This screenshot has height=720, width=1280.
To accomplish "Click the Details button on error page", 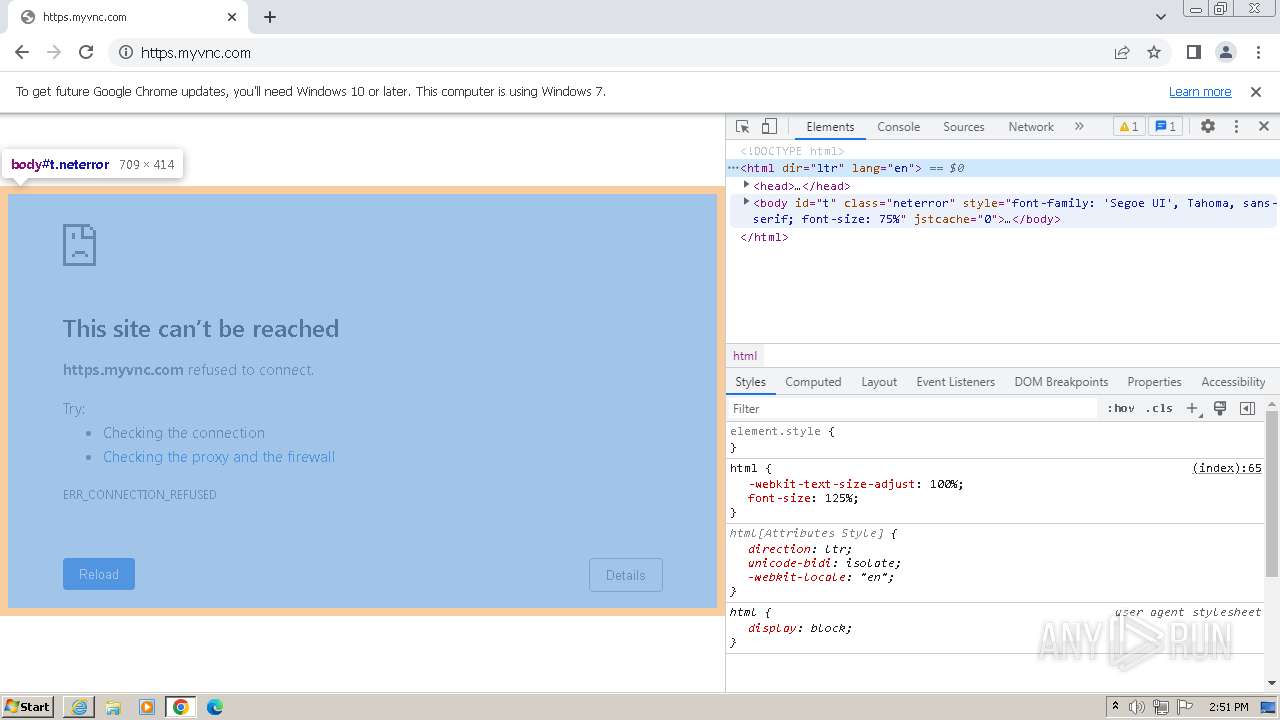I will pos(626,575).
